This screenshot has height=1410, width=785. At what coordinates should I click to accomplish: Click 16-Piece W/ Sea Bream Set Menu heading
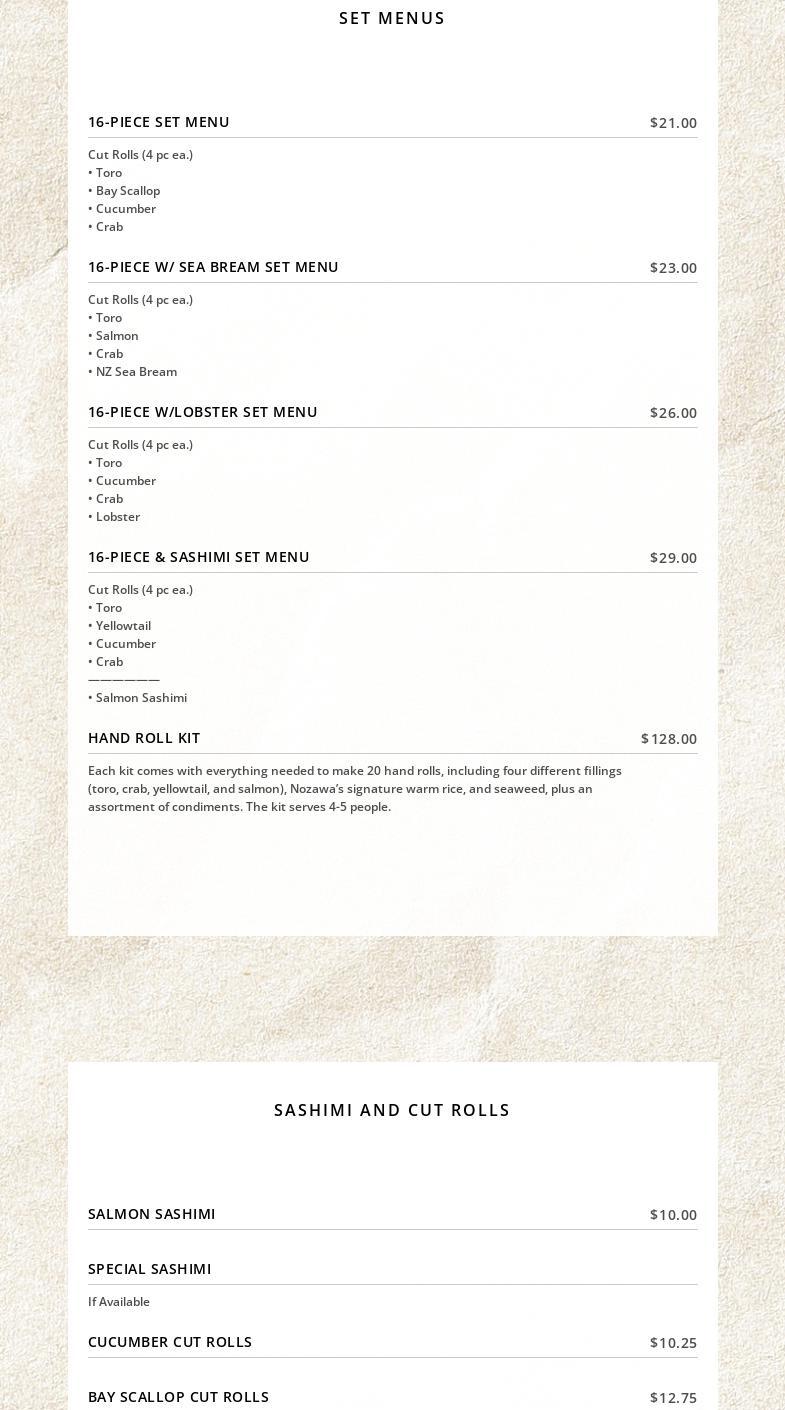[213, 267]
